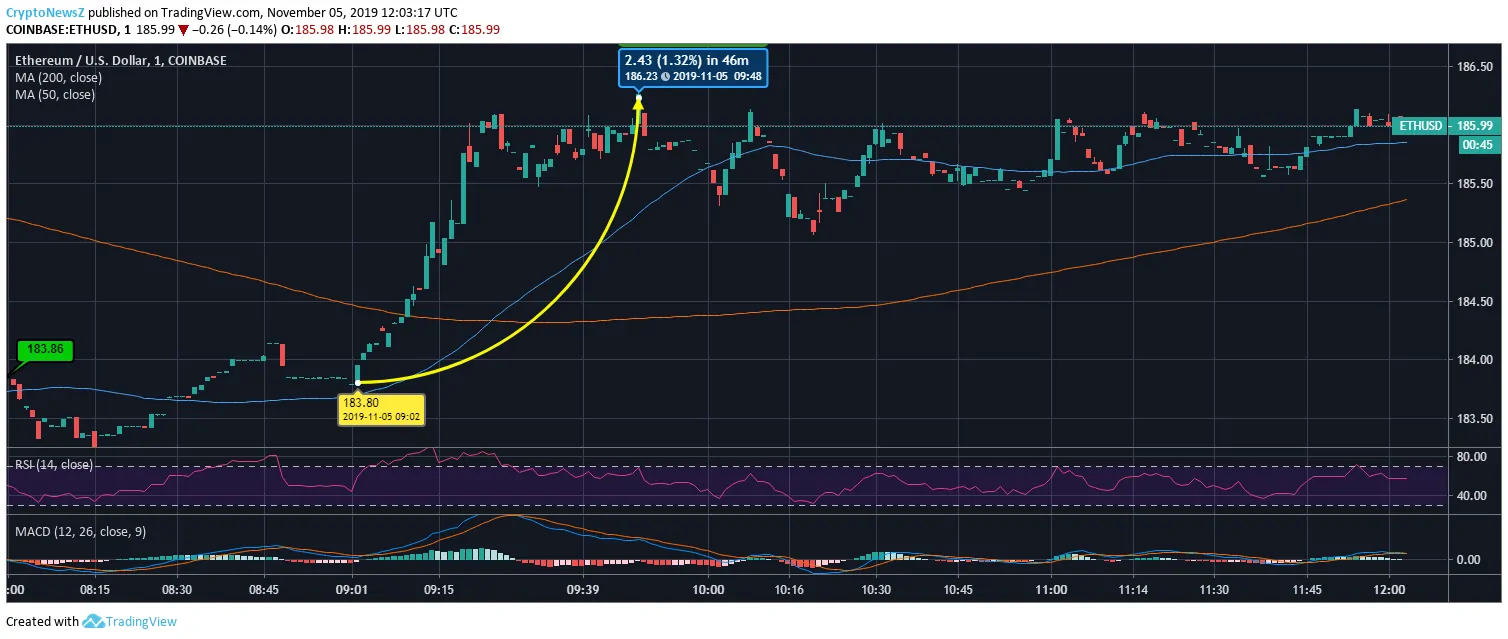The width and height of the screenshot is (1508, 639).
Task: Click the 08:45 time axis label
Action: point(264,591)
